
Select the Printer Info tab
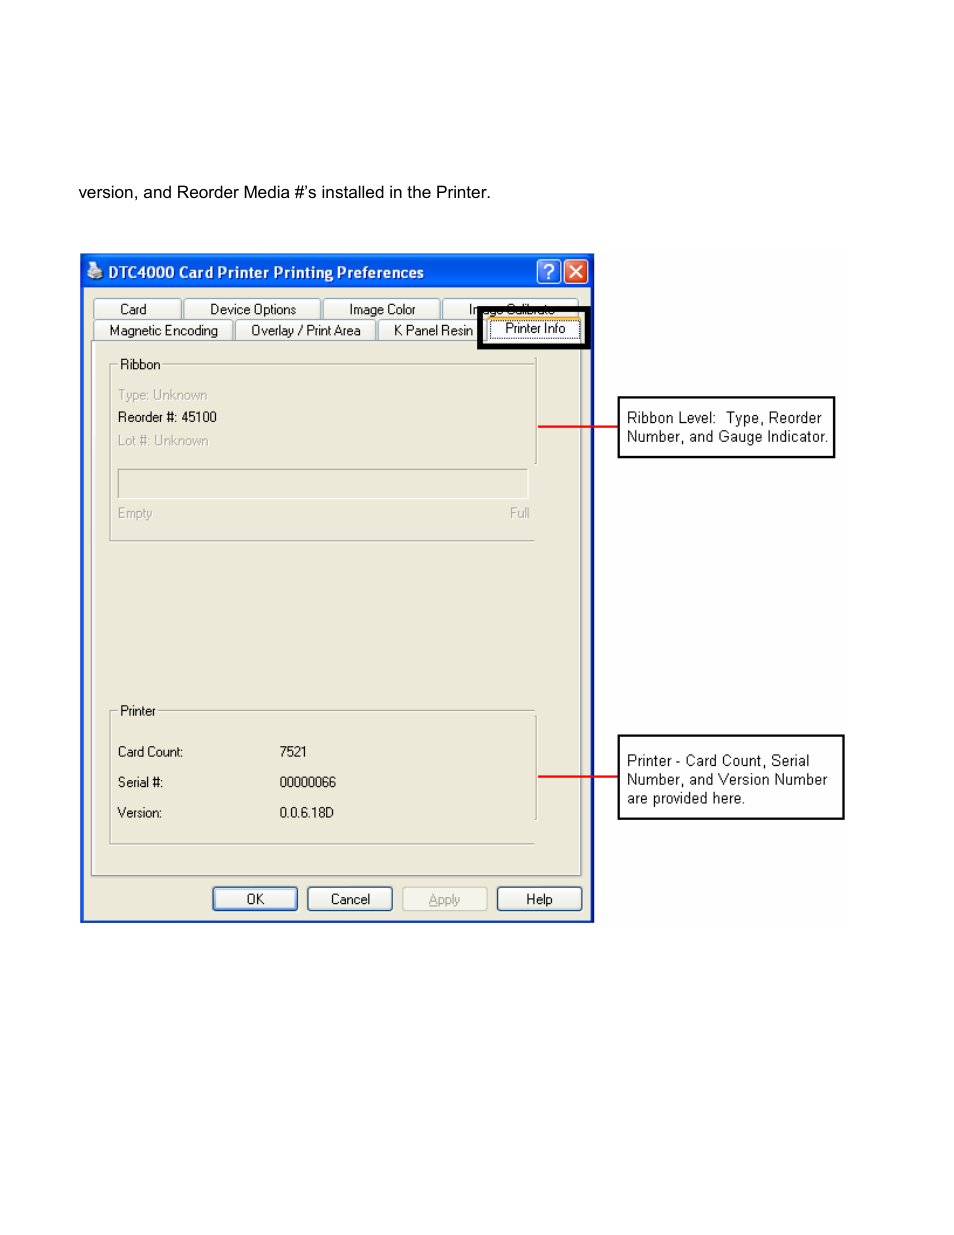535,328
